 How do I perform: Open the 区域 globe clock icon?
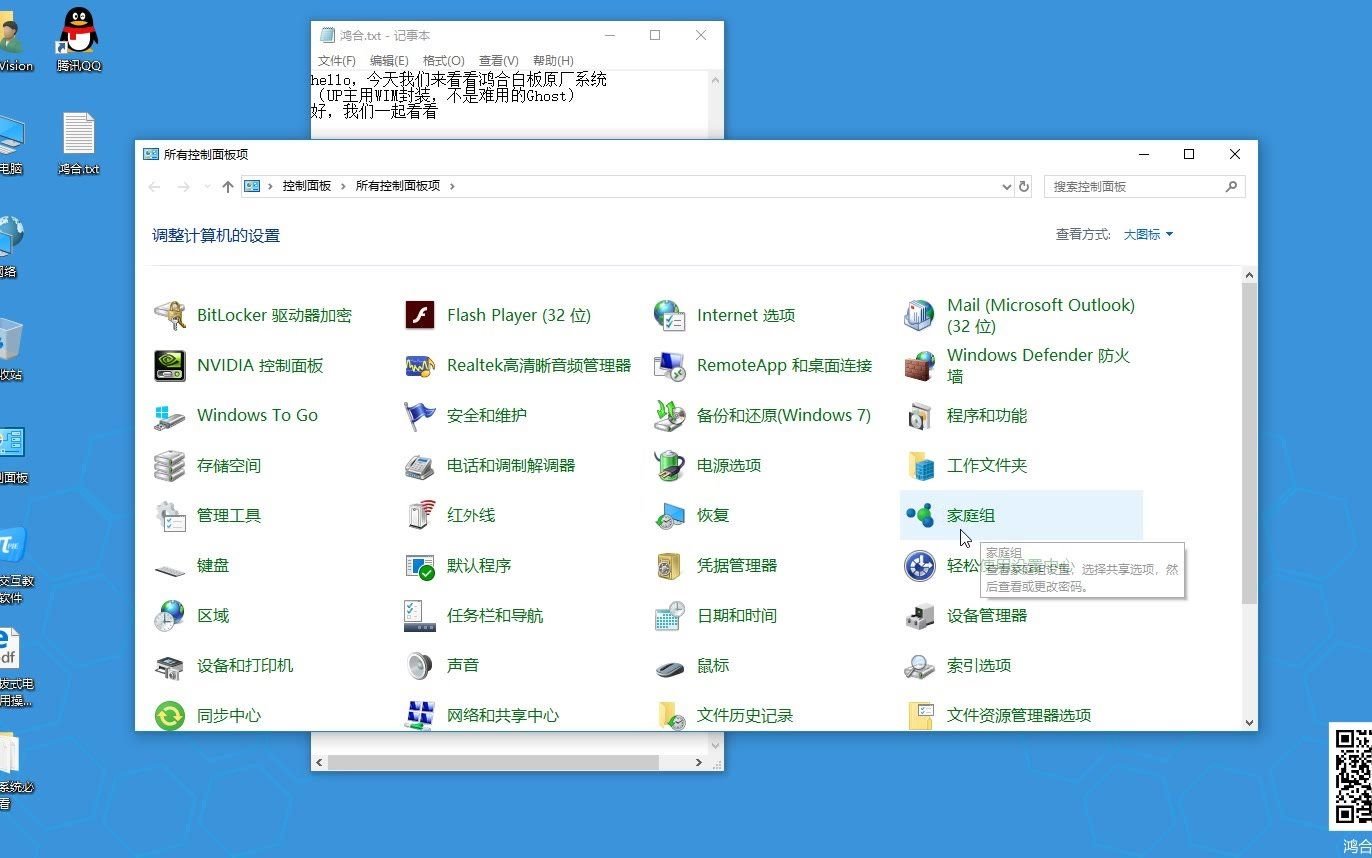(x=170, y=615)
